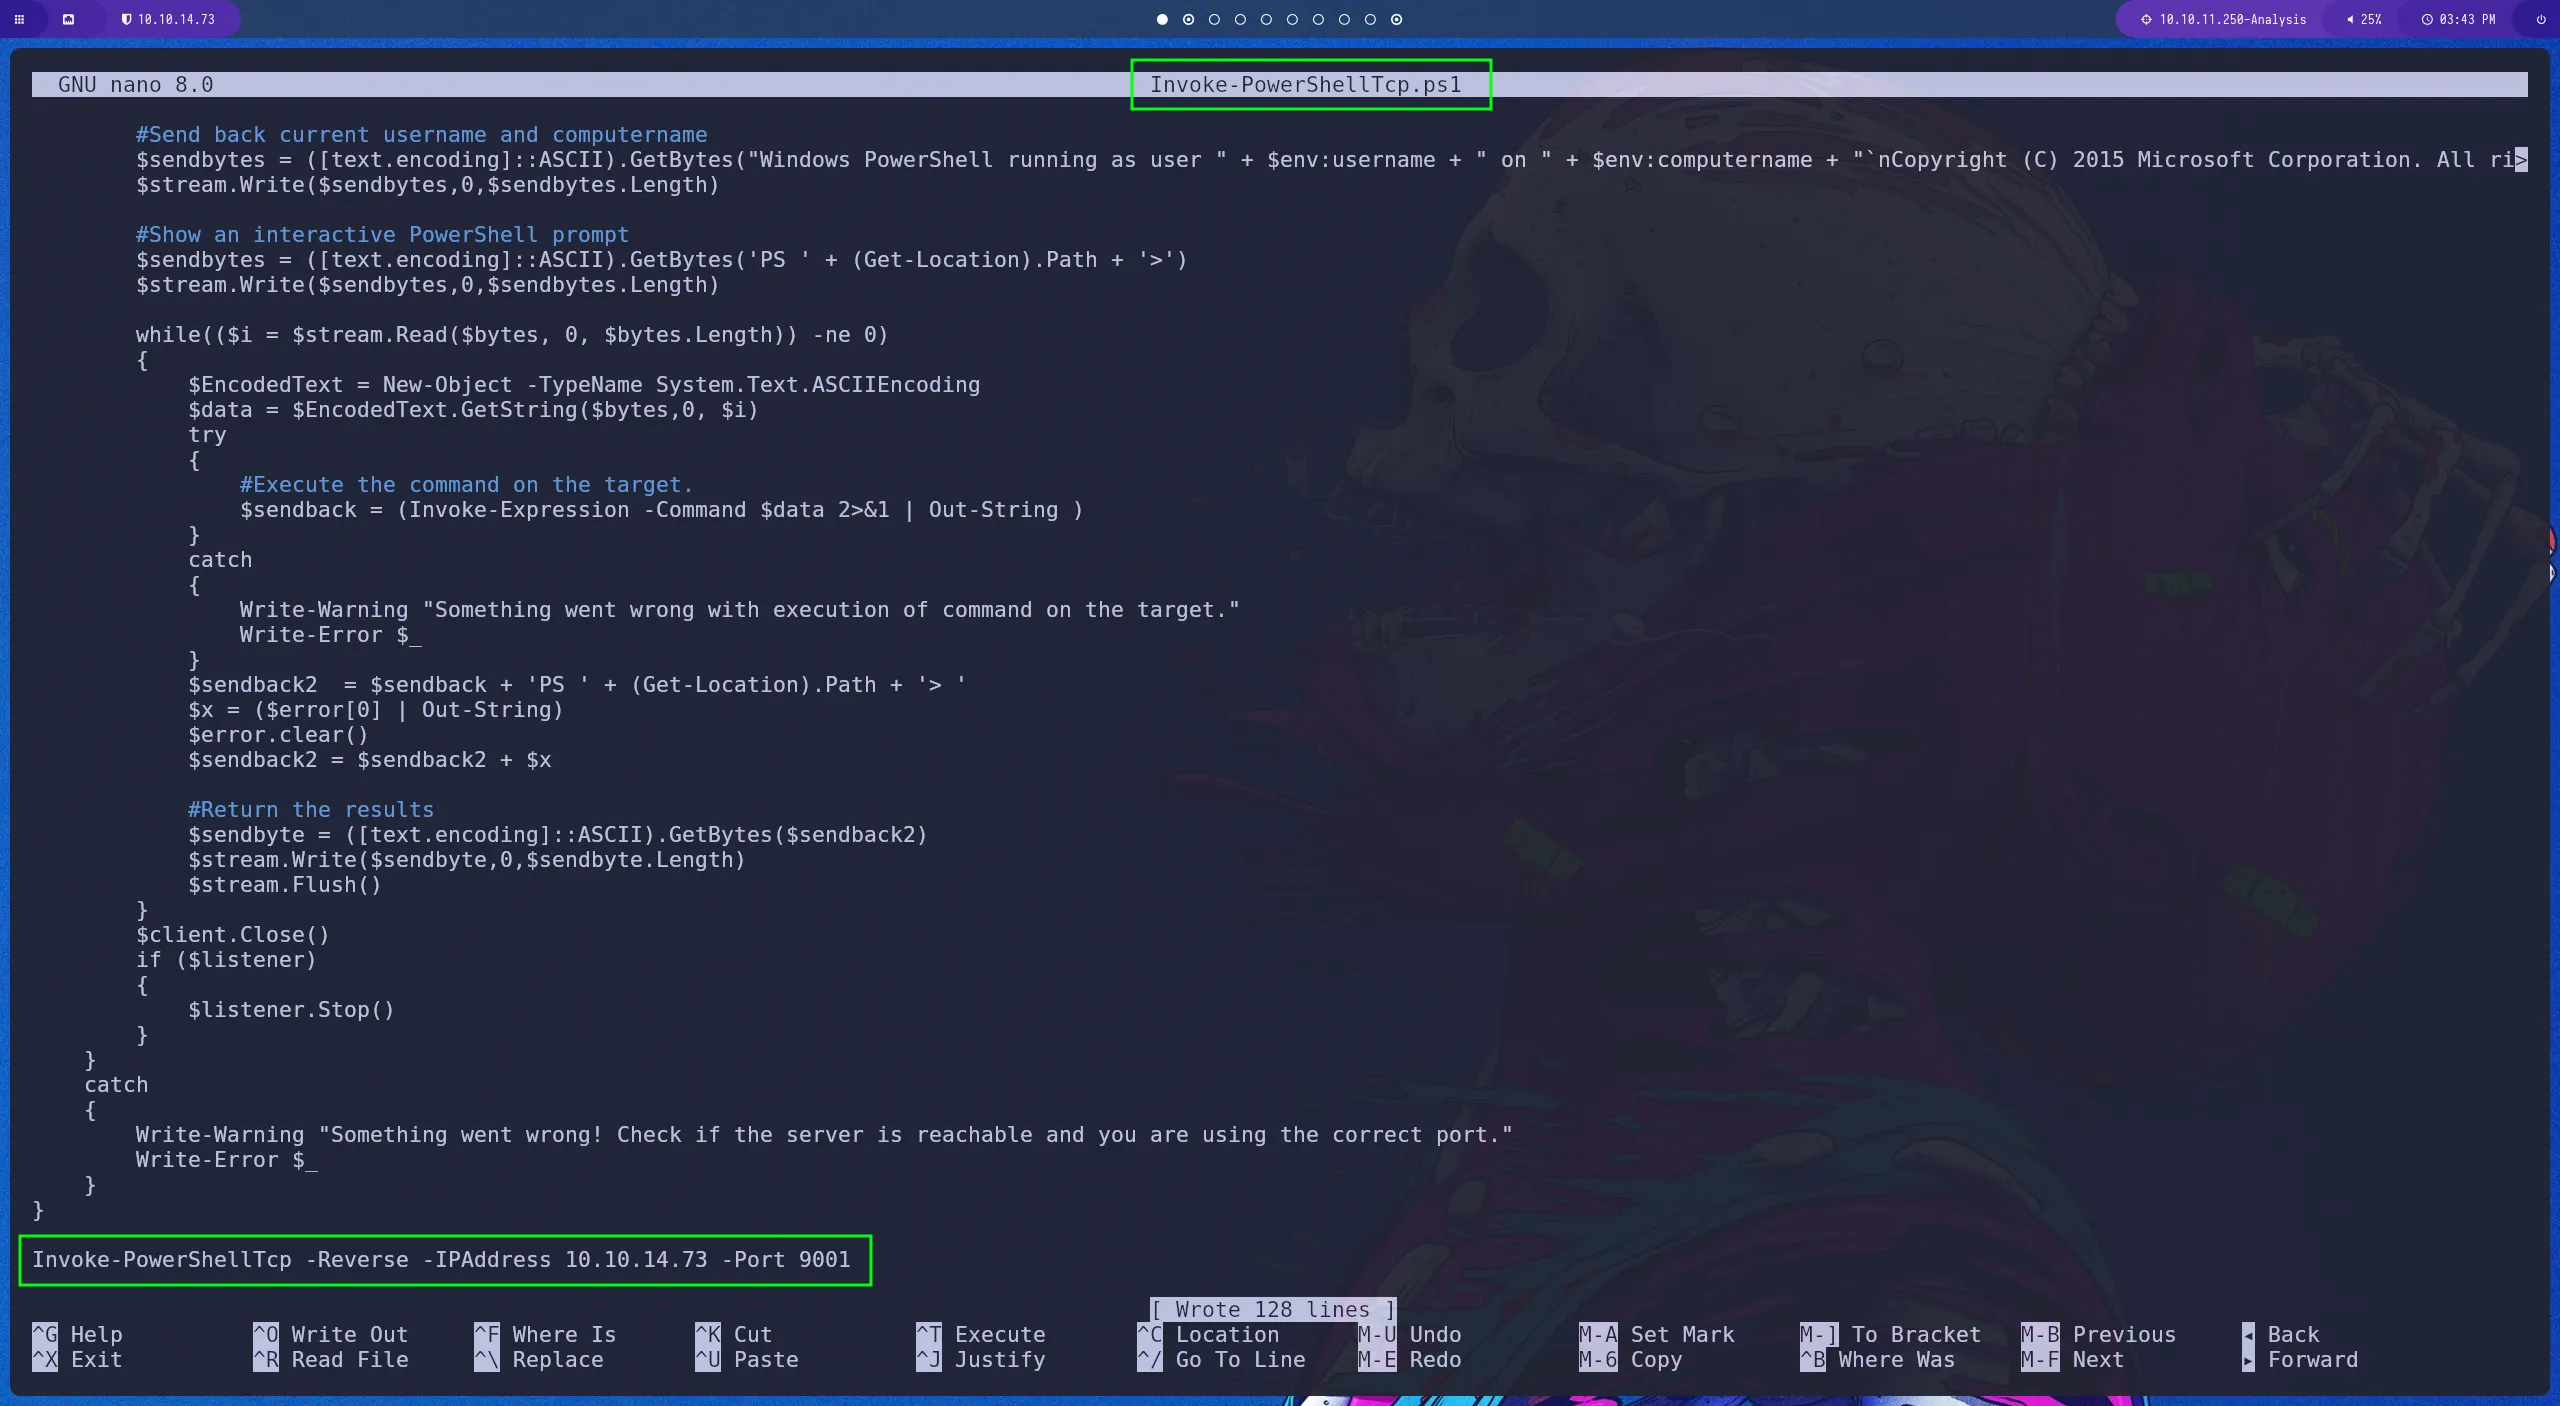Click the first filled workspace dot indicator
2560x1406 pixels.
pyautogui.click(x=1162, y=19)
